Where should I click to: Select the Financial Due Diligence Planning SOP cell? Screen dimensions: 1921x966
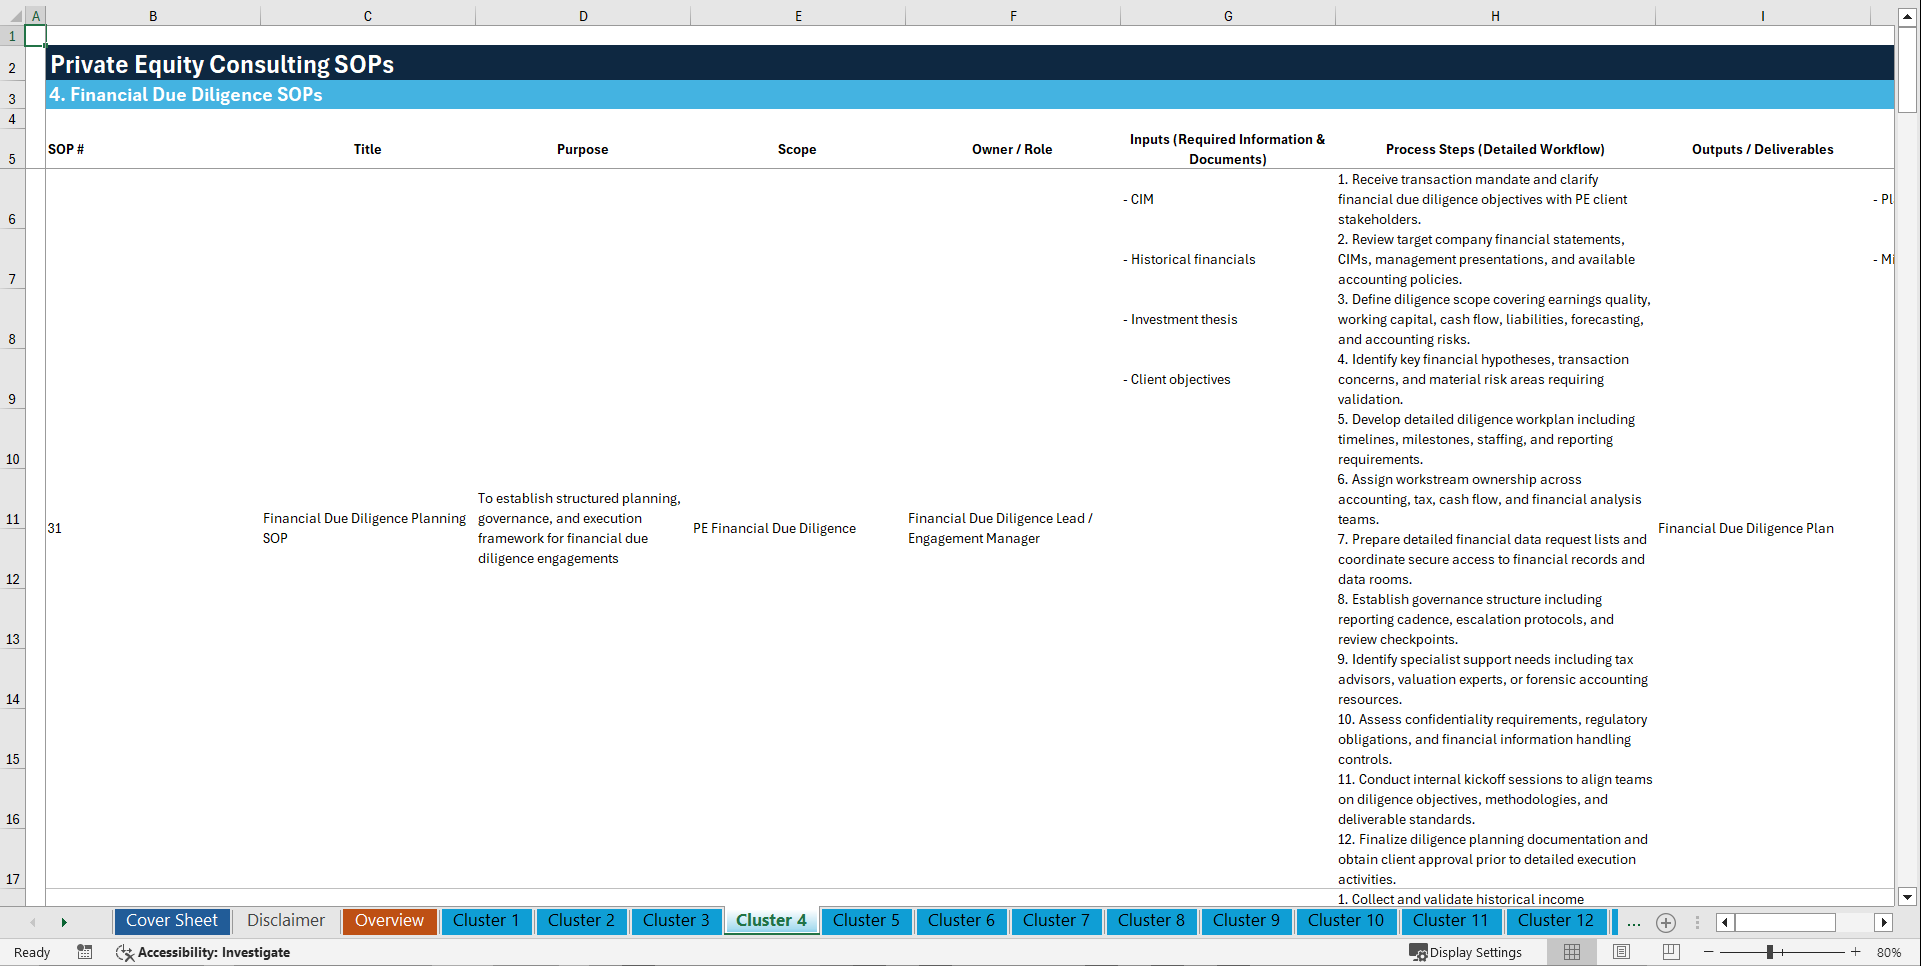368,528
